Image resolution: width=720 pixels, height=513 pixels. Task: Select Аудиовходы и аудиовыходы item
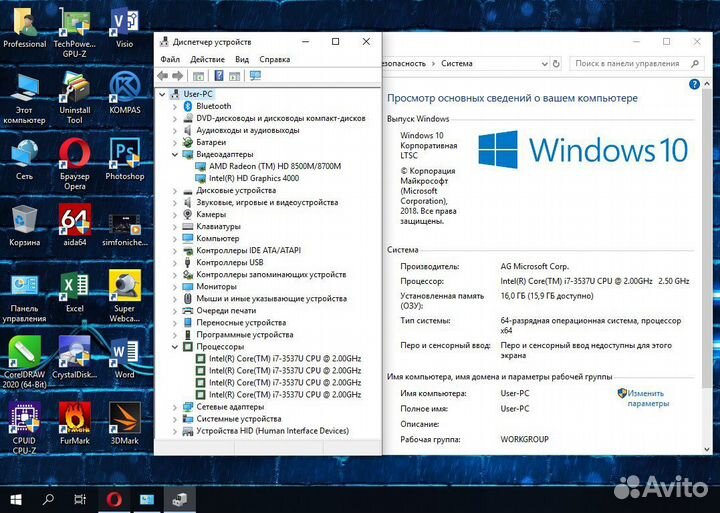(x=248, y=130)
